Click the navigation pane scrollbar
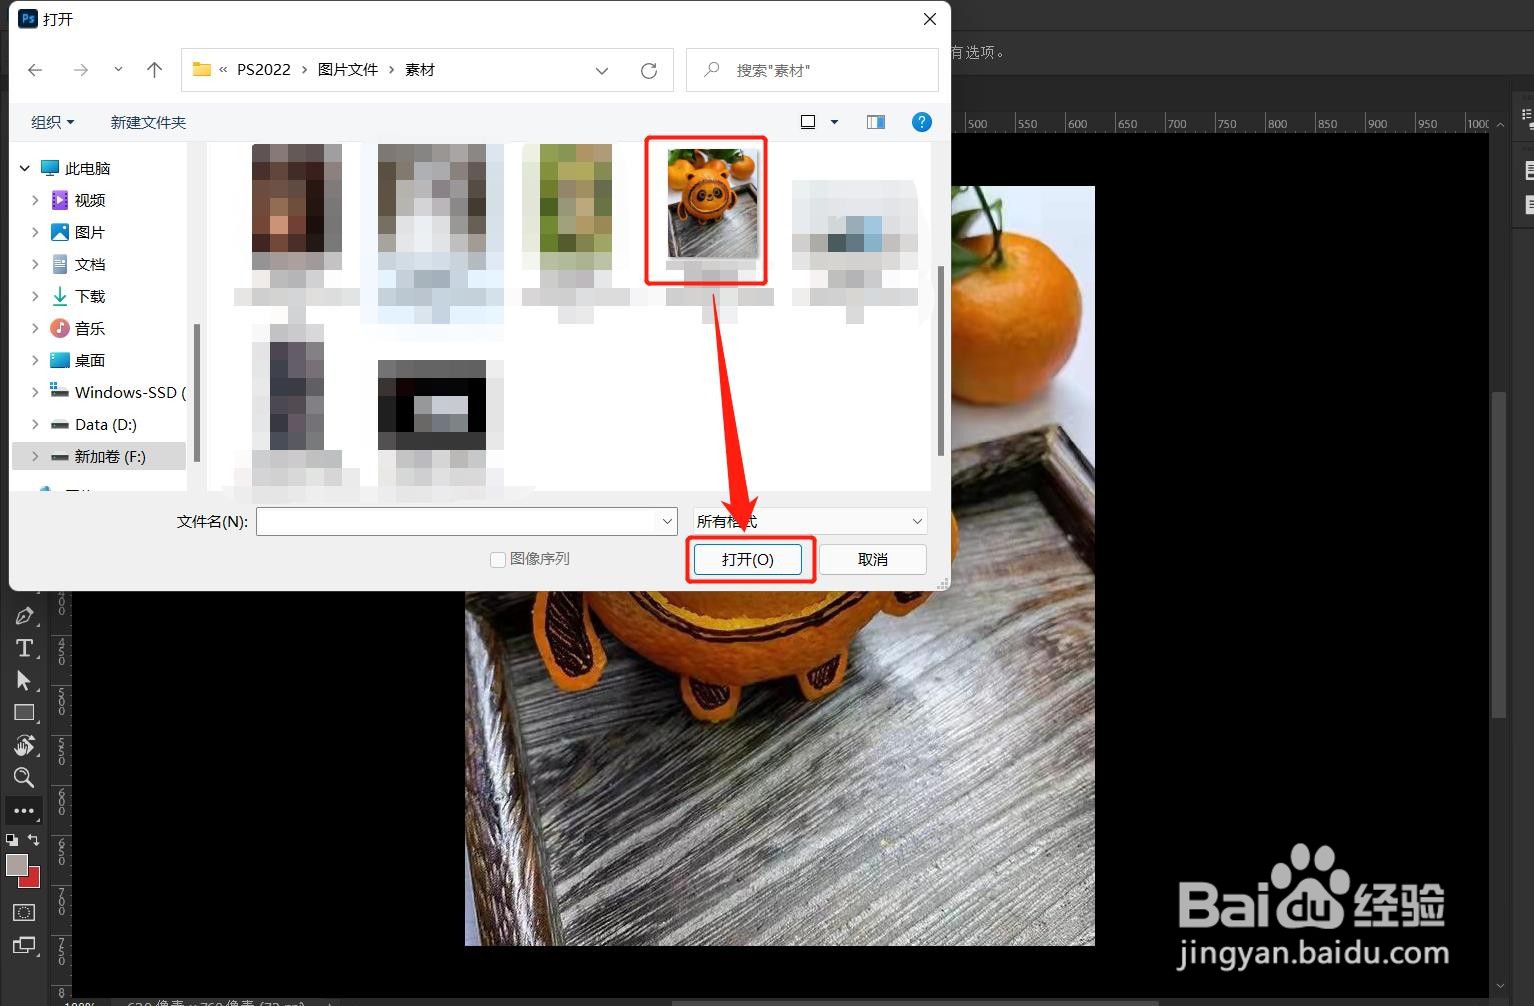 [196, 392]
